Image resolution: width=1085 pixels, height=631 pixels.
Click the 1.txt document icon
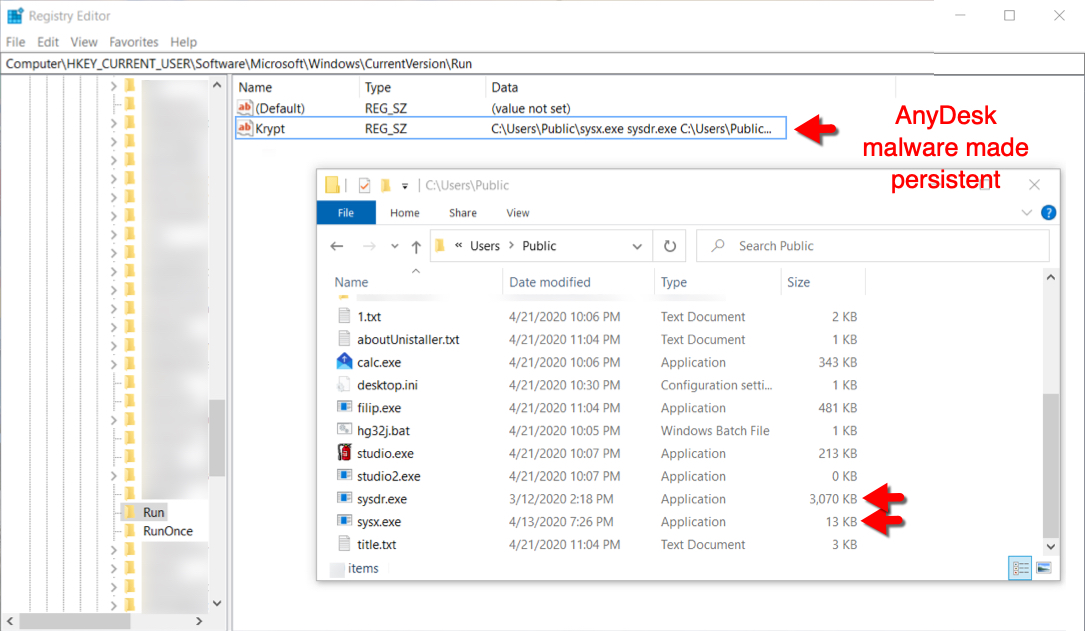click(x=344, y=316)
